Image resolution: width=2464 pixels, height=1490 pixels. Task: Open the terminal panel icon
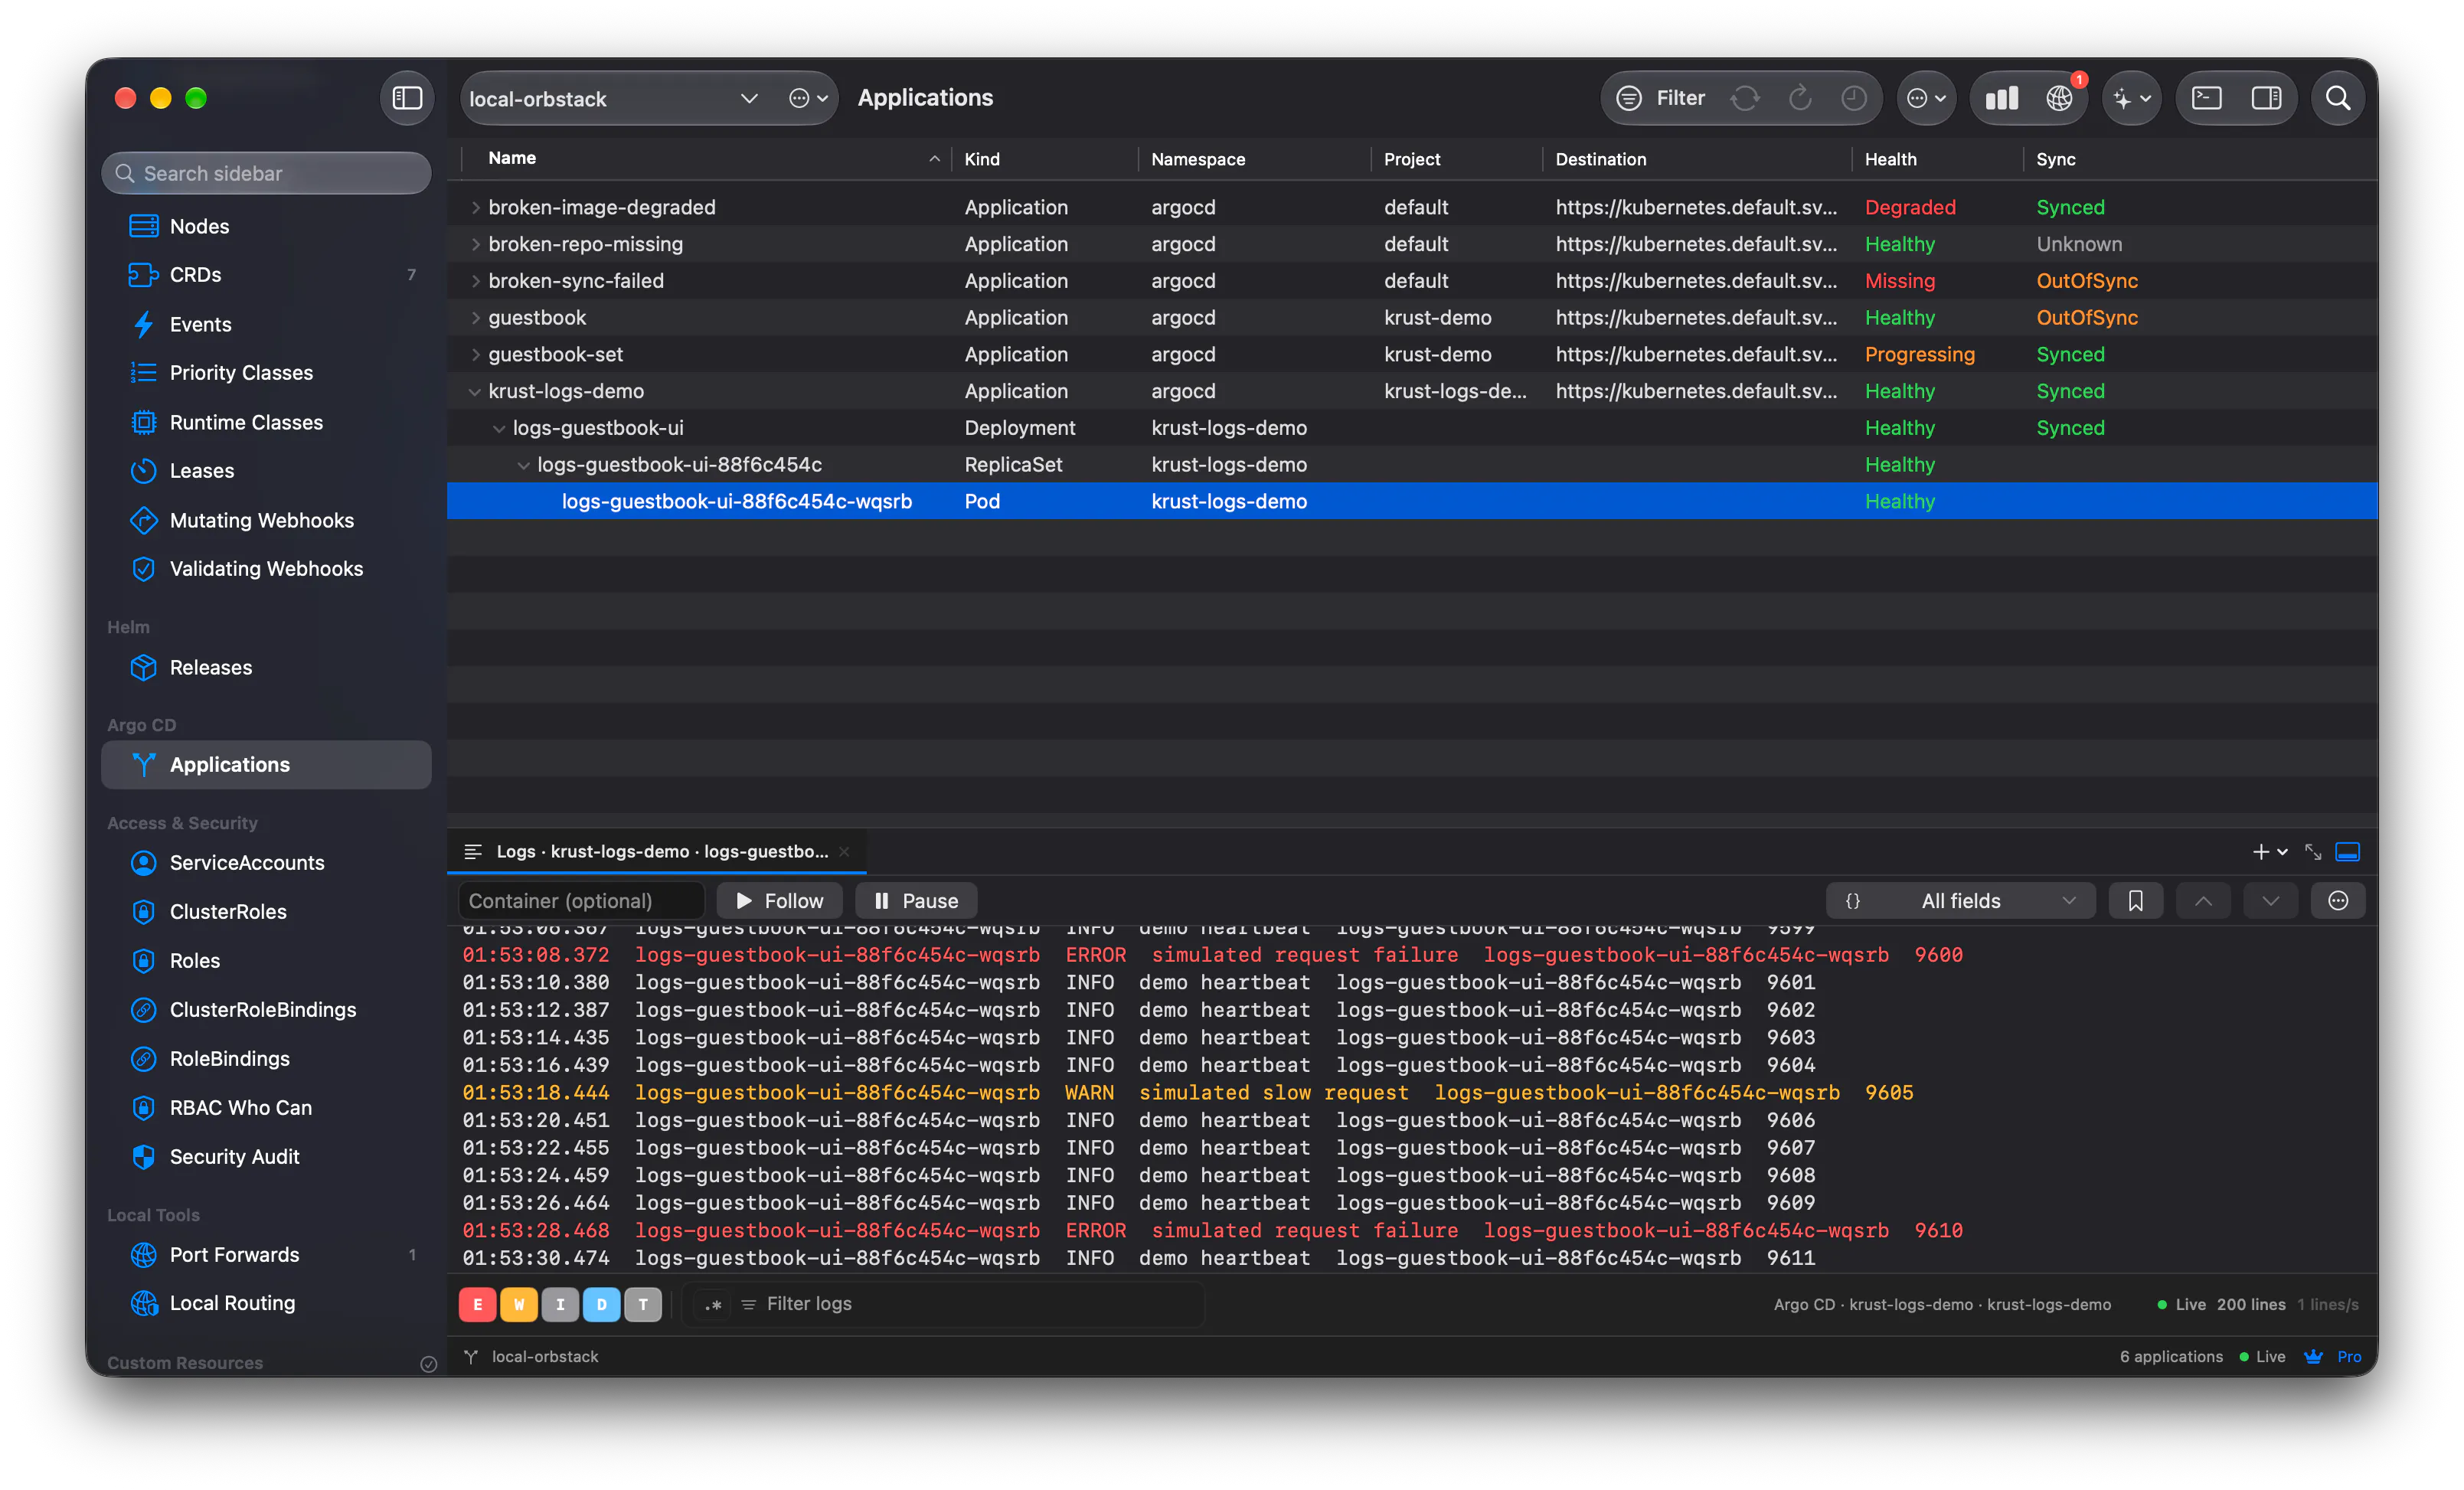coord(2206,98)
